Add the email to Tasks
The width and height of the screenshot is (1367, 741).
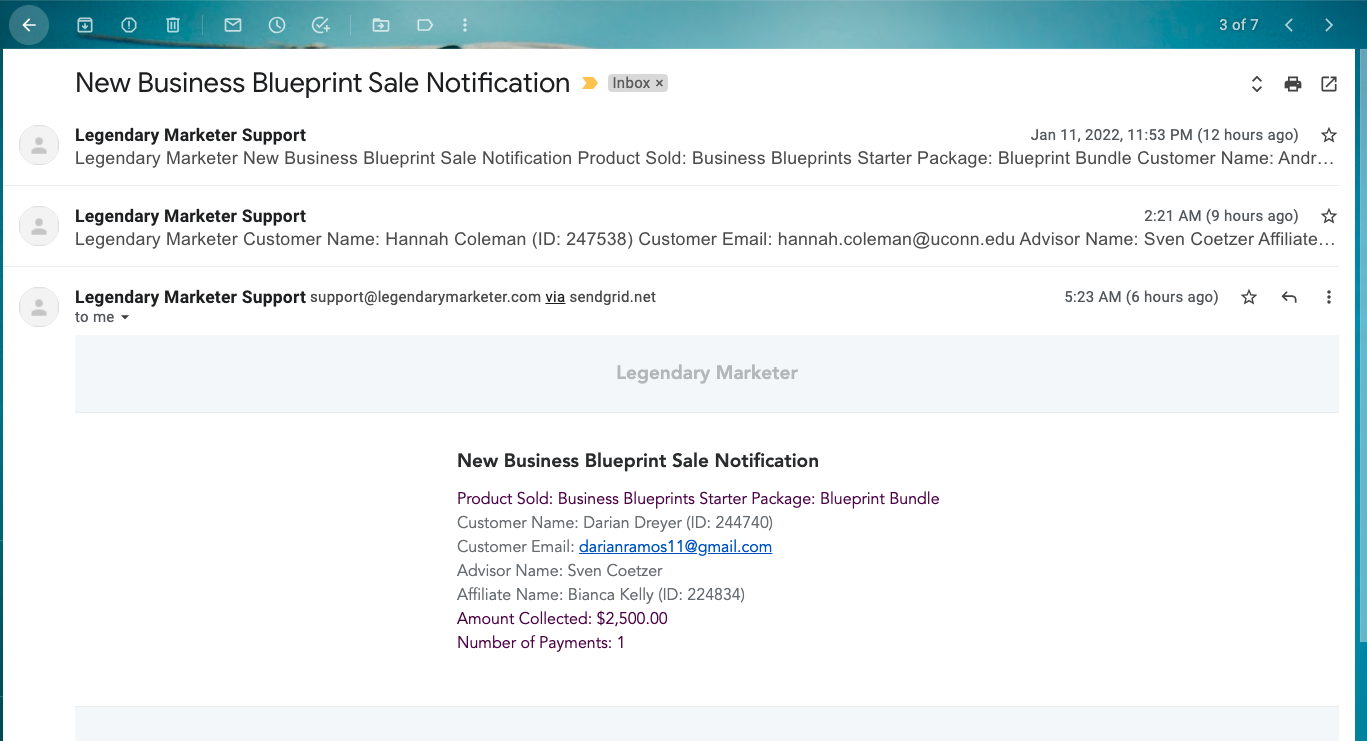[x=321, y=25]
